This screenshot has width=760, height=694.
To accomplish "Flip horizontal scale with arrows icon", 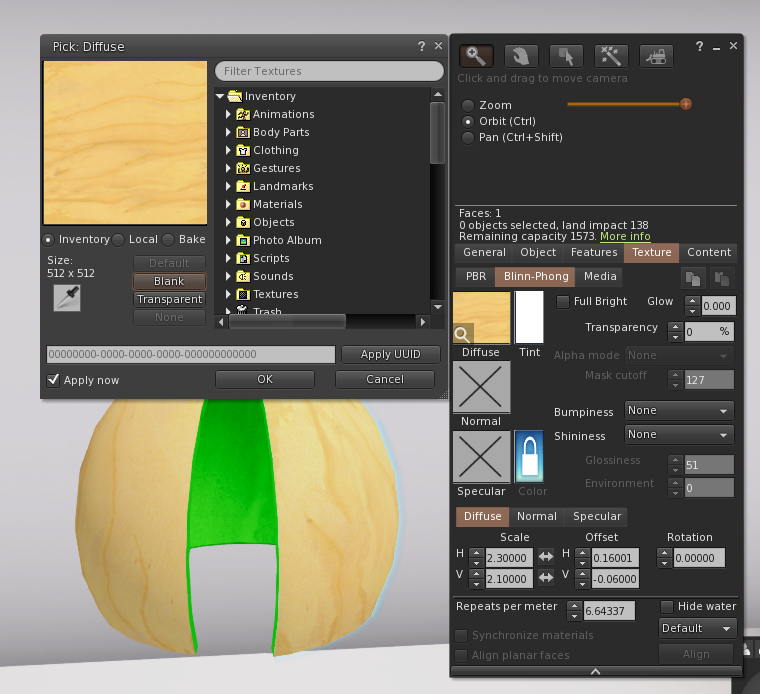I will pyautogui.click(x=546, y=557).
